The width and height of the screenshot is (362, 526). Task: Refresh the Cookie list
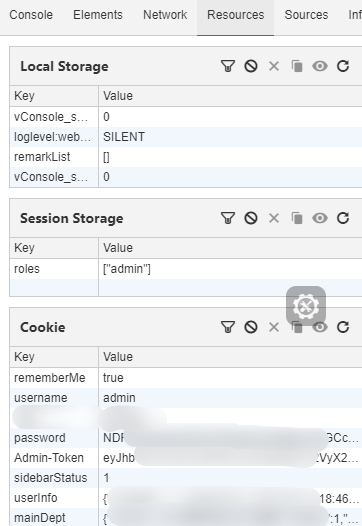pyautogui.click(x=343, y=327)
